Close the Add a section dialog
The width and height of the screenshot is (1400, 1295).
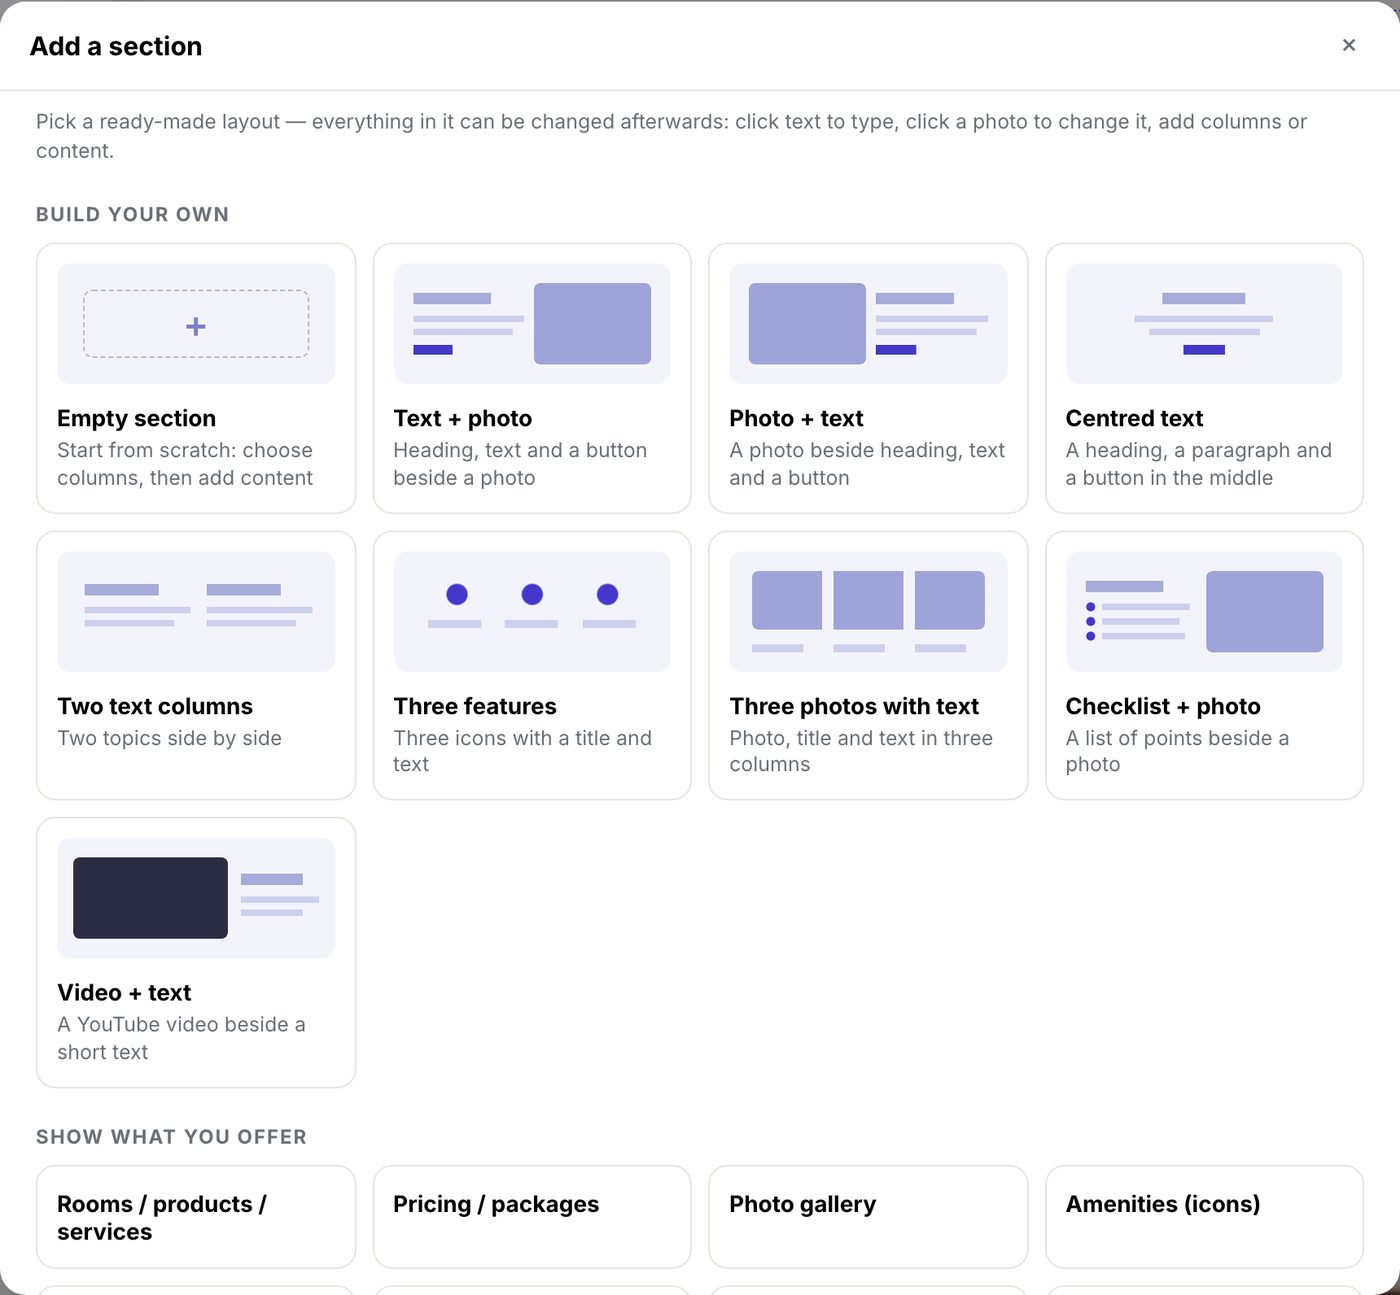pyautogui.click(x=1348, y=45)
